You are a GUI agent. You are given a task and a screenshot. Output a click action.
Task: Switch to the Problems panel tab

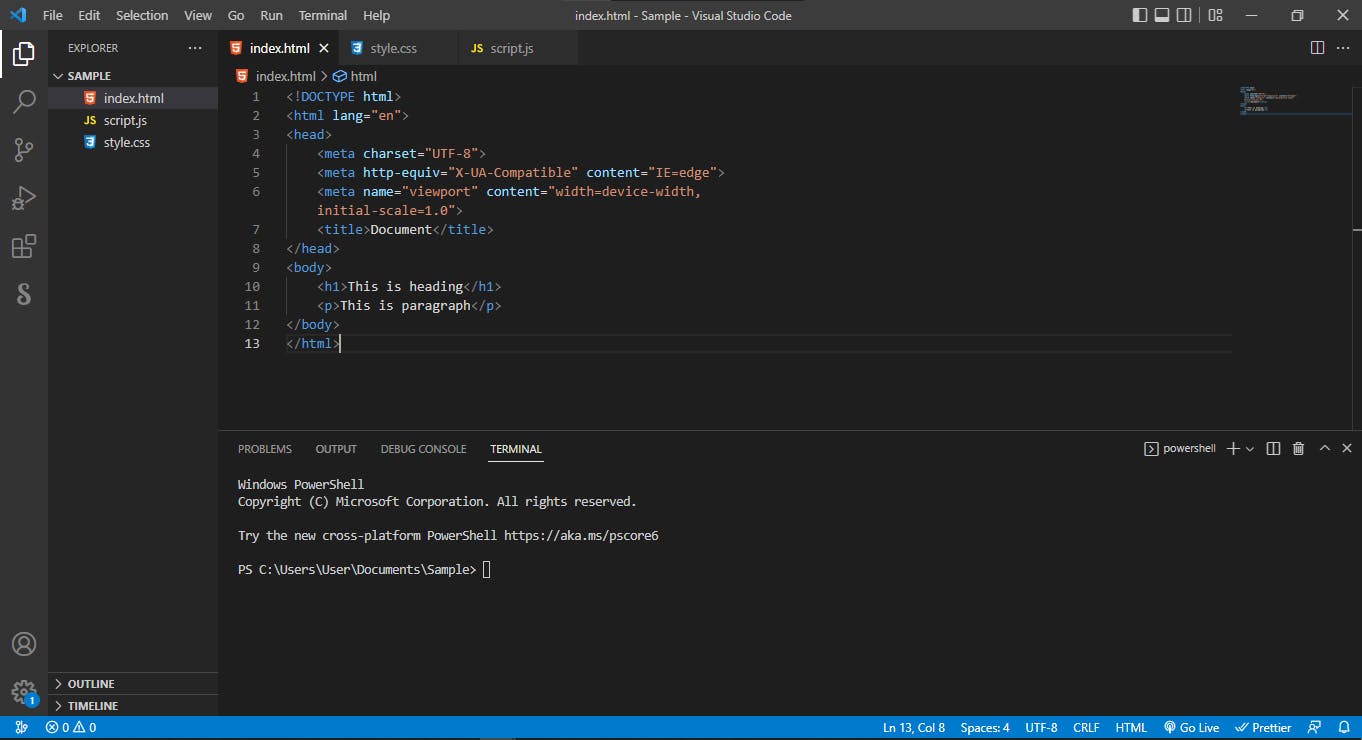pyautogui.click(x=265, y=449)
